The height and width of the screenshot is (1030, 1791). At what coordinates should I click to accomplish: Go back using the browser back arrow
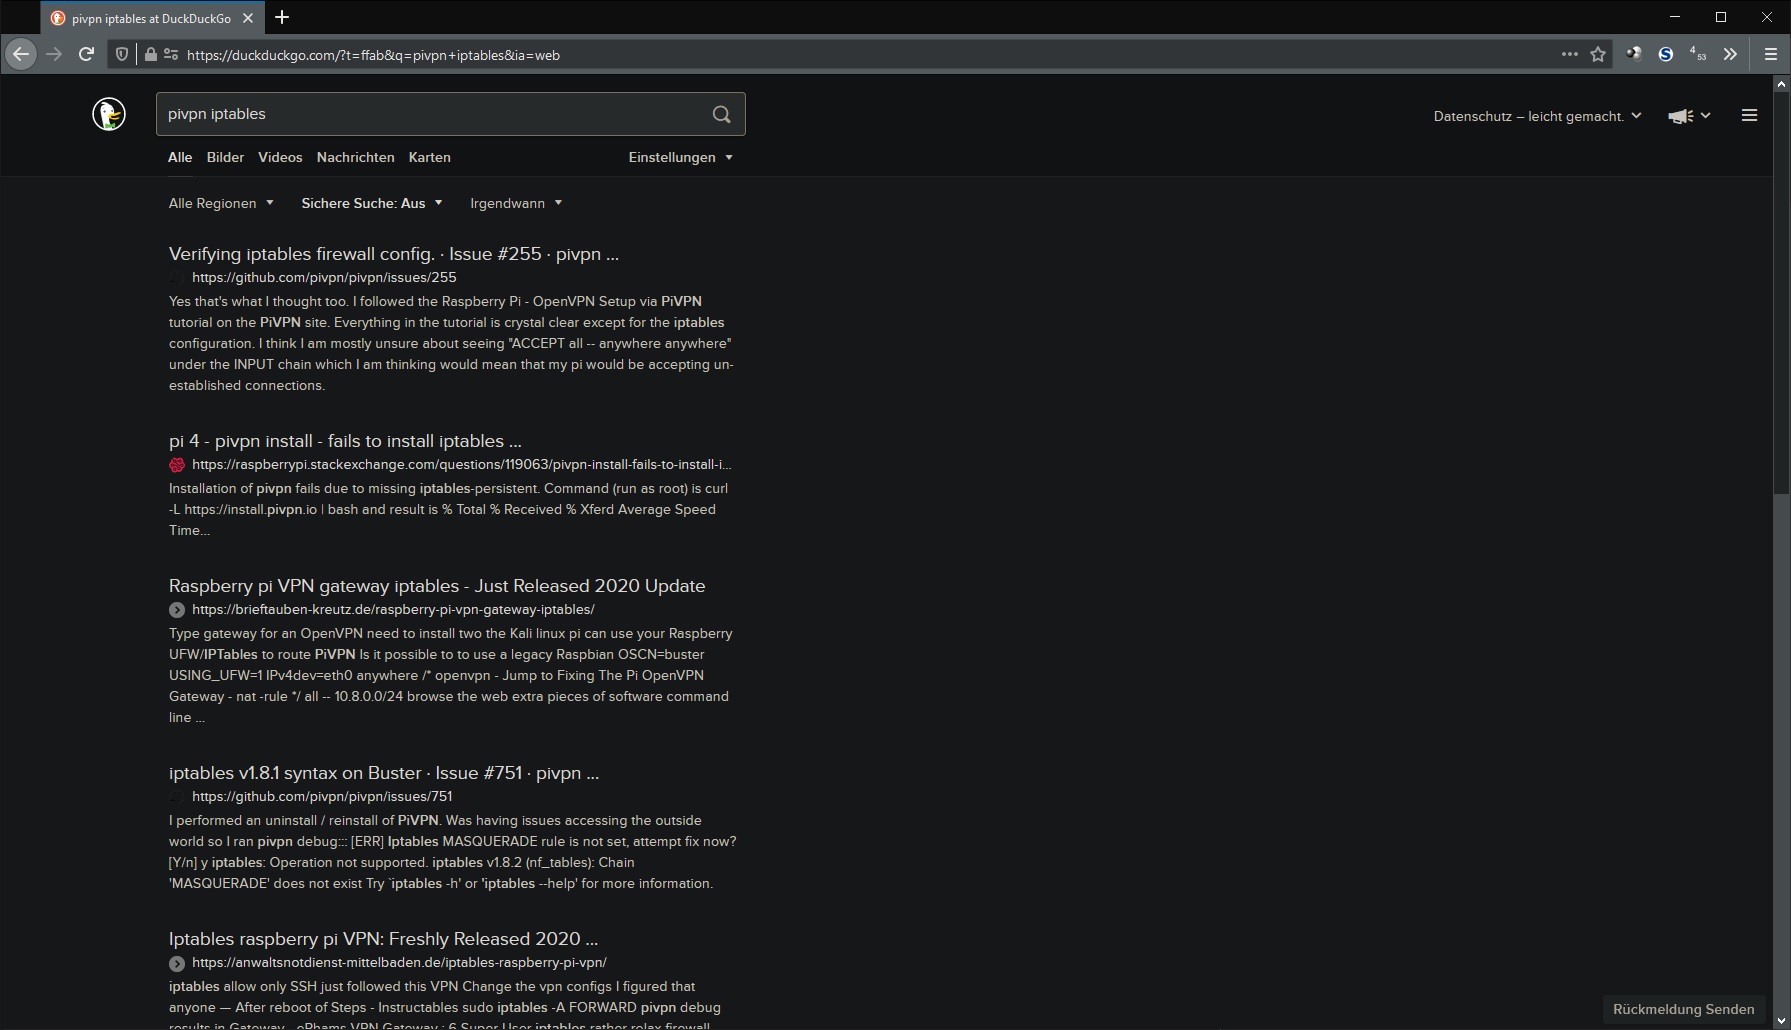20,54
